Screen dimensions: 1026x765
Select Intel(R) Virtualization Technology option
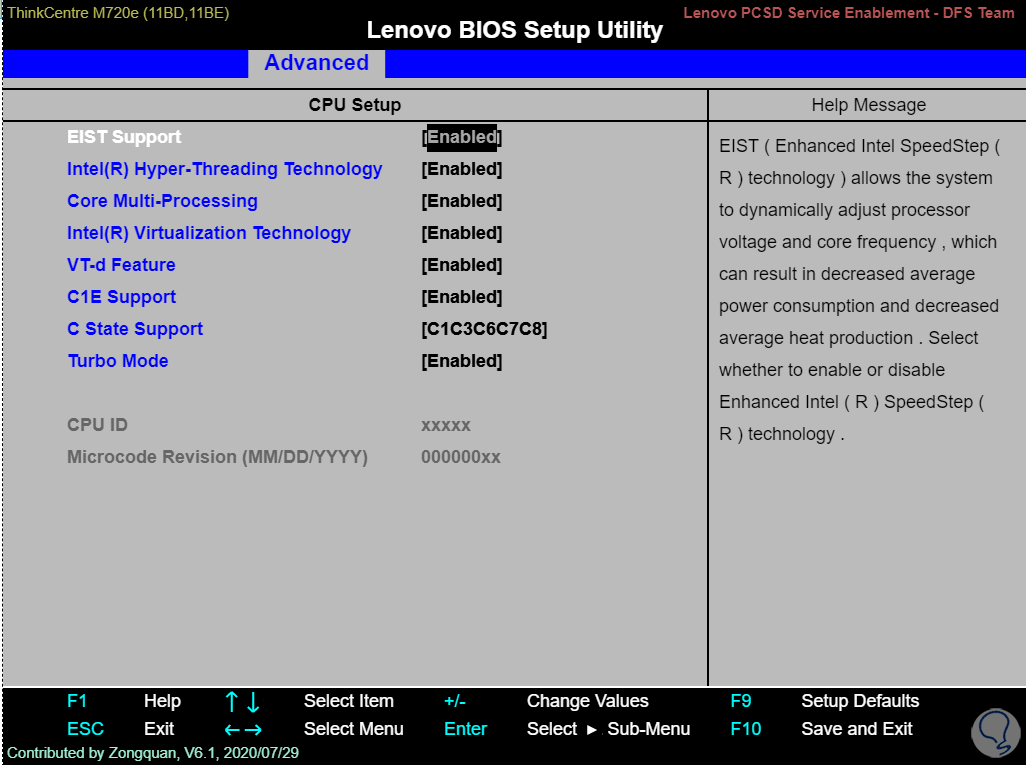209,233
